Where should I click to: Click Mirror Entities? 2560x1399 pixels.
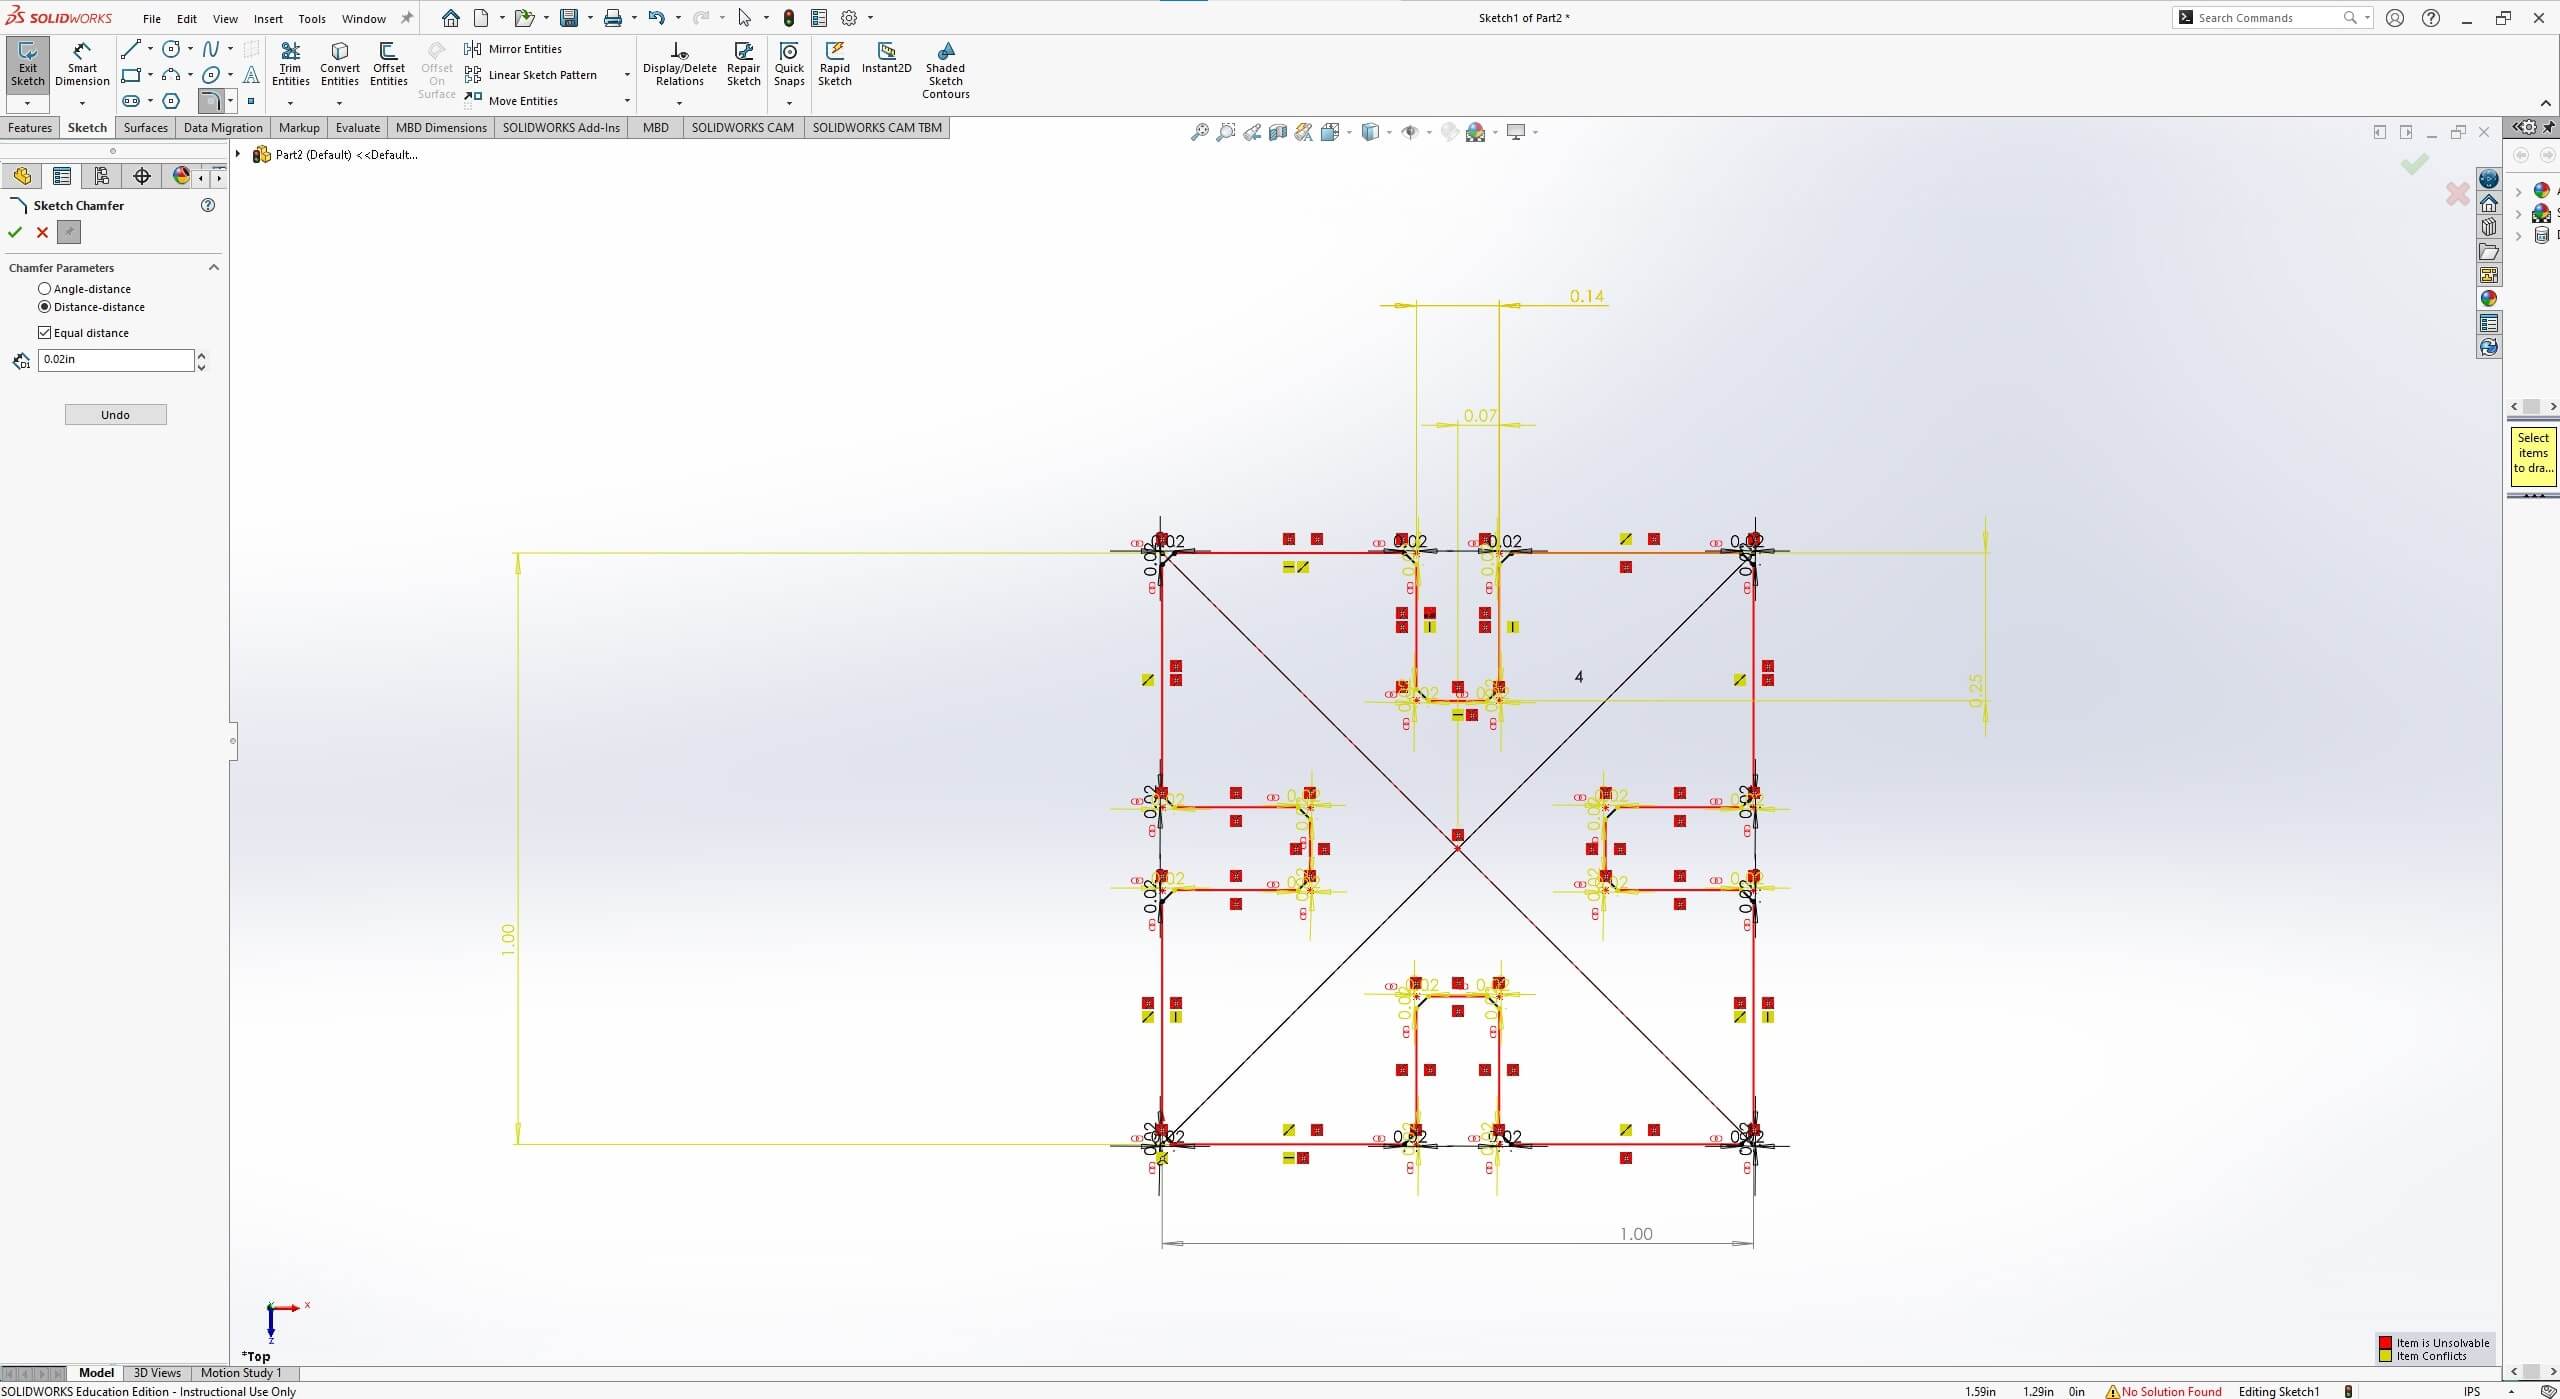514,49
